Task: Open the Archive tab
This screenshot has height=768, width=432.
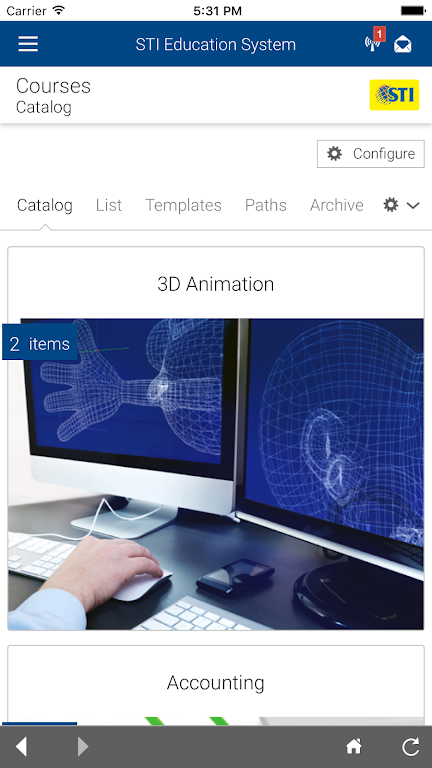Action: [337, 205]
